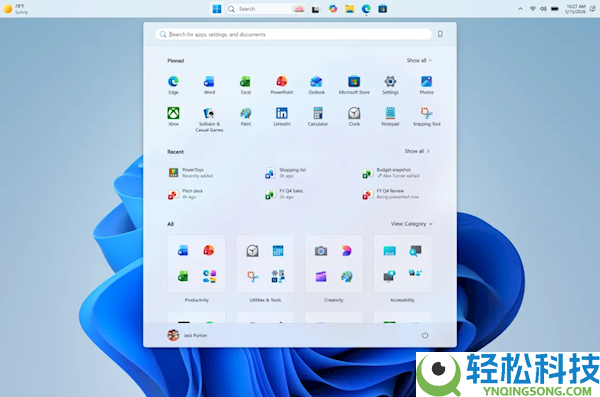600x397 pixels.
Task: Open the View: Category dropdown
Action: 411,224
